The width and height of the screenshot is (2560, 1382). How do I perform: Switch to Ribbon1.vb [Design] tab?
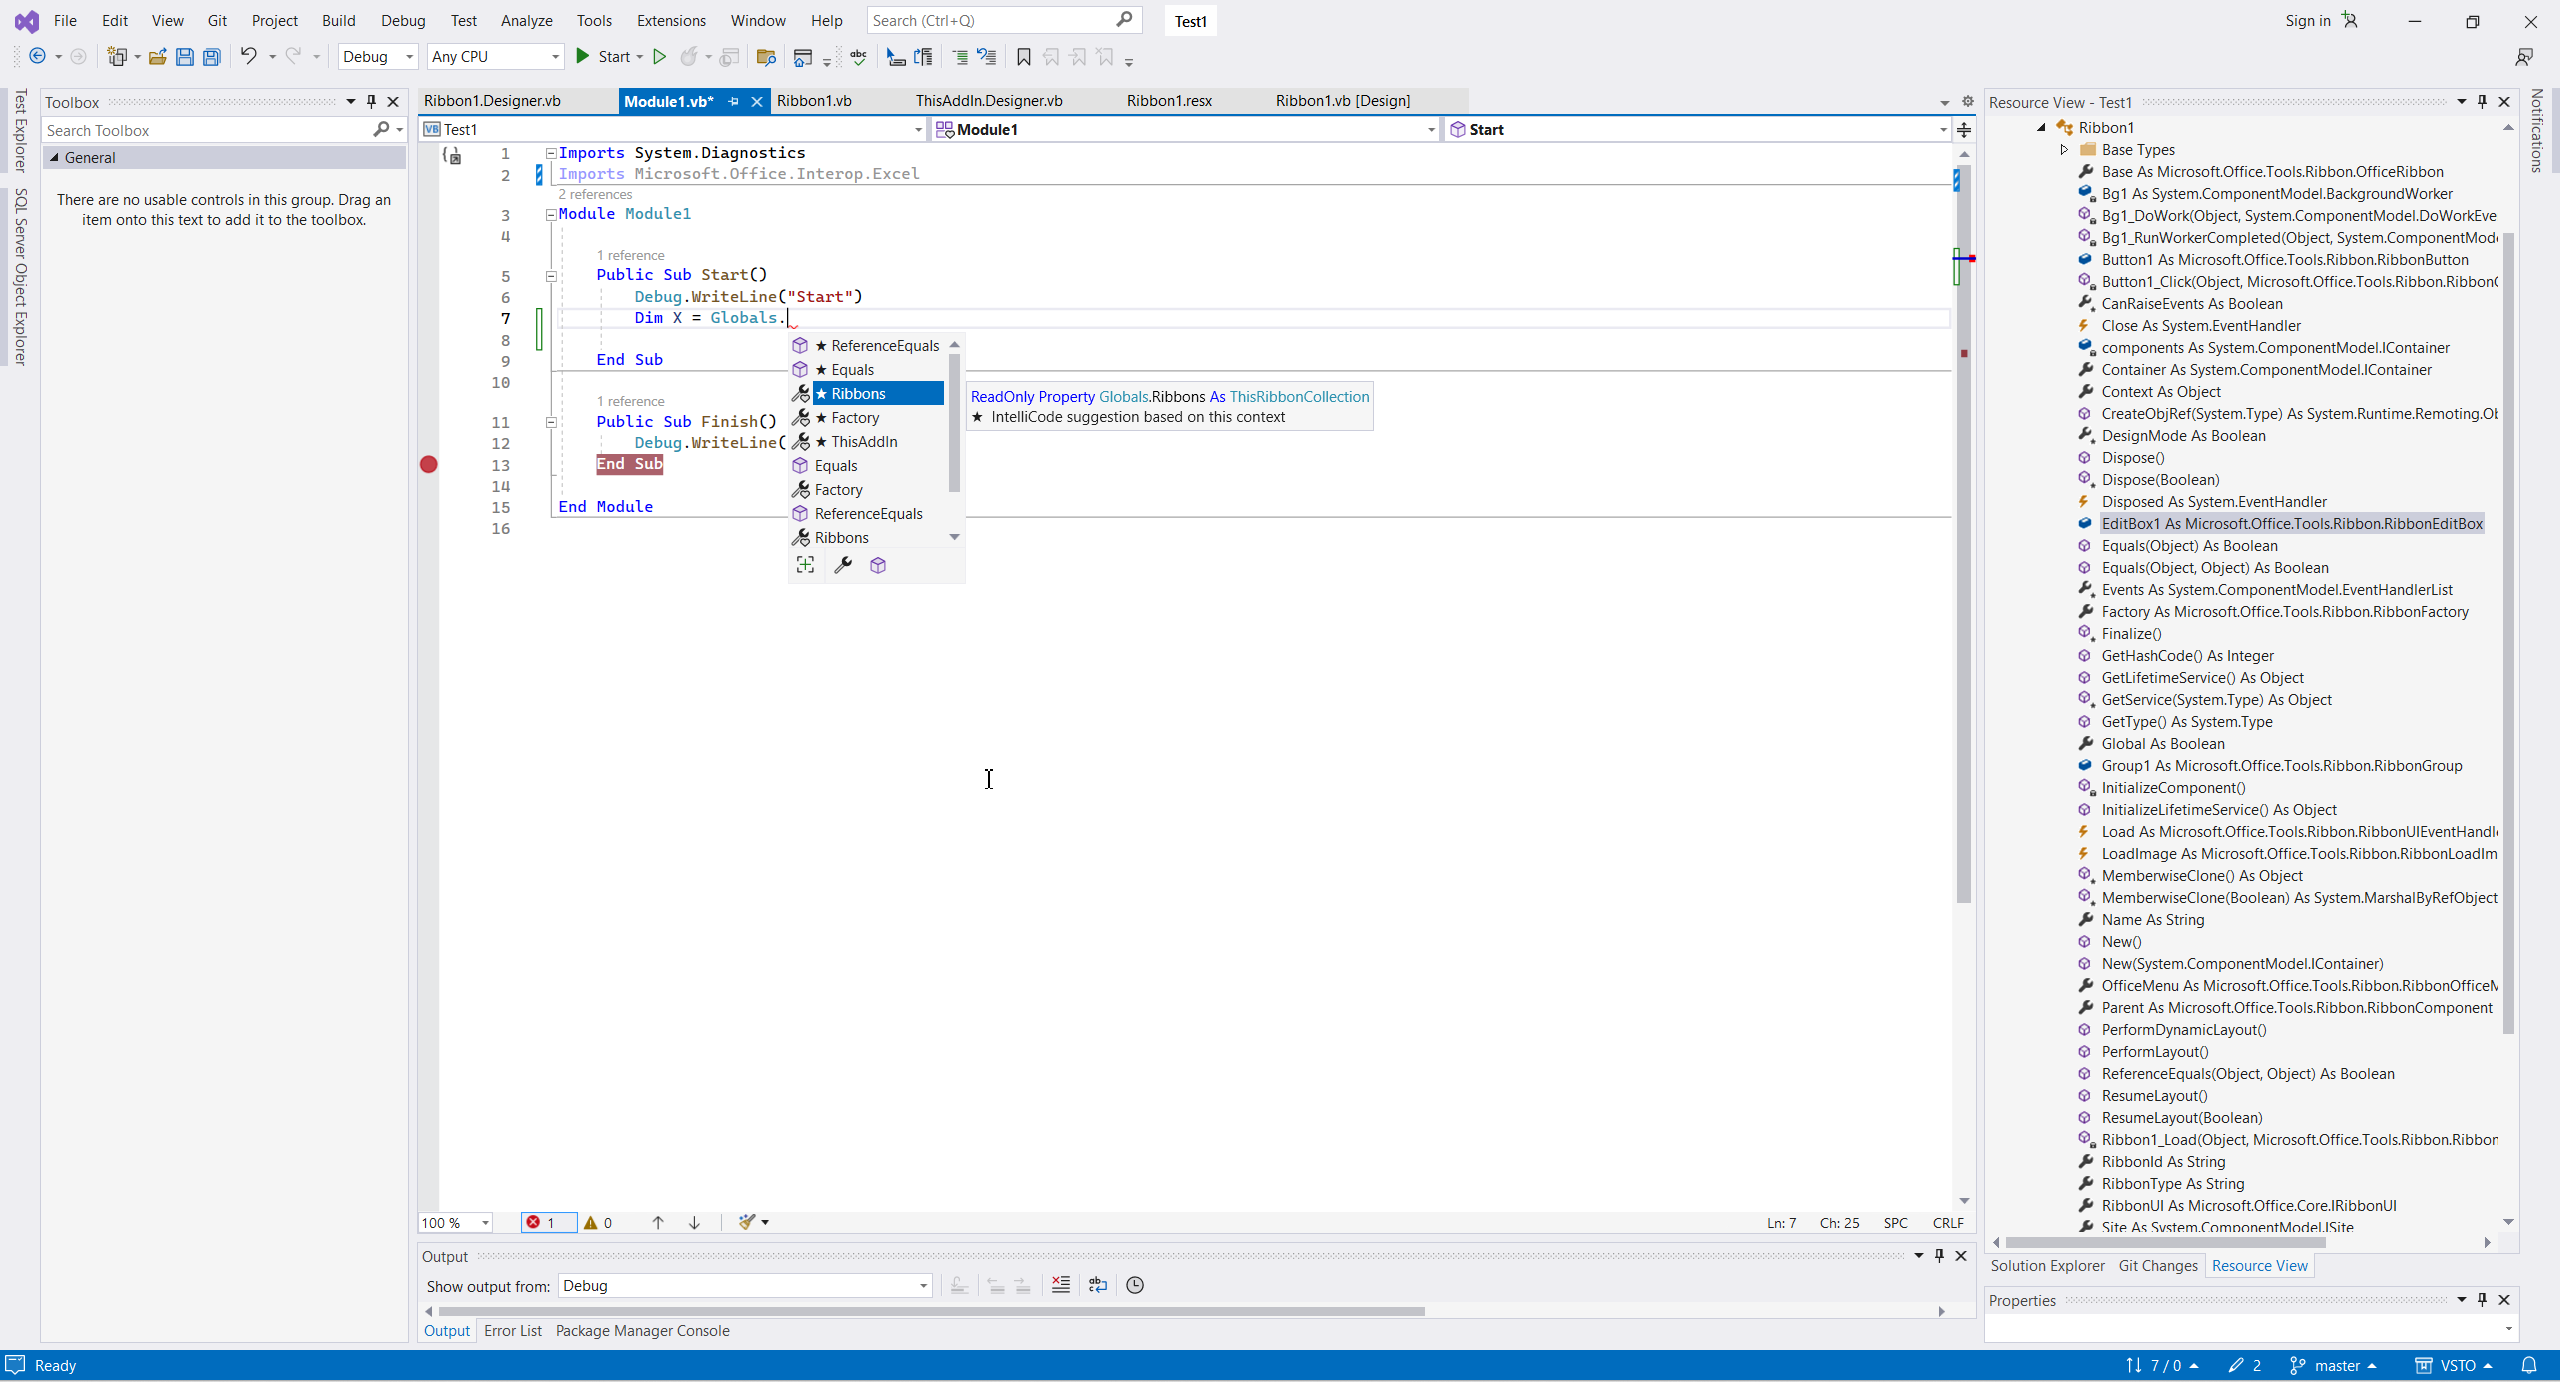click(x=1342, y=100)
